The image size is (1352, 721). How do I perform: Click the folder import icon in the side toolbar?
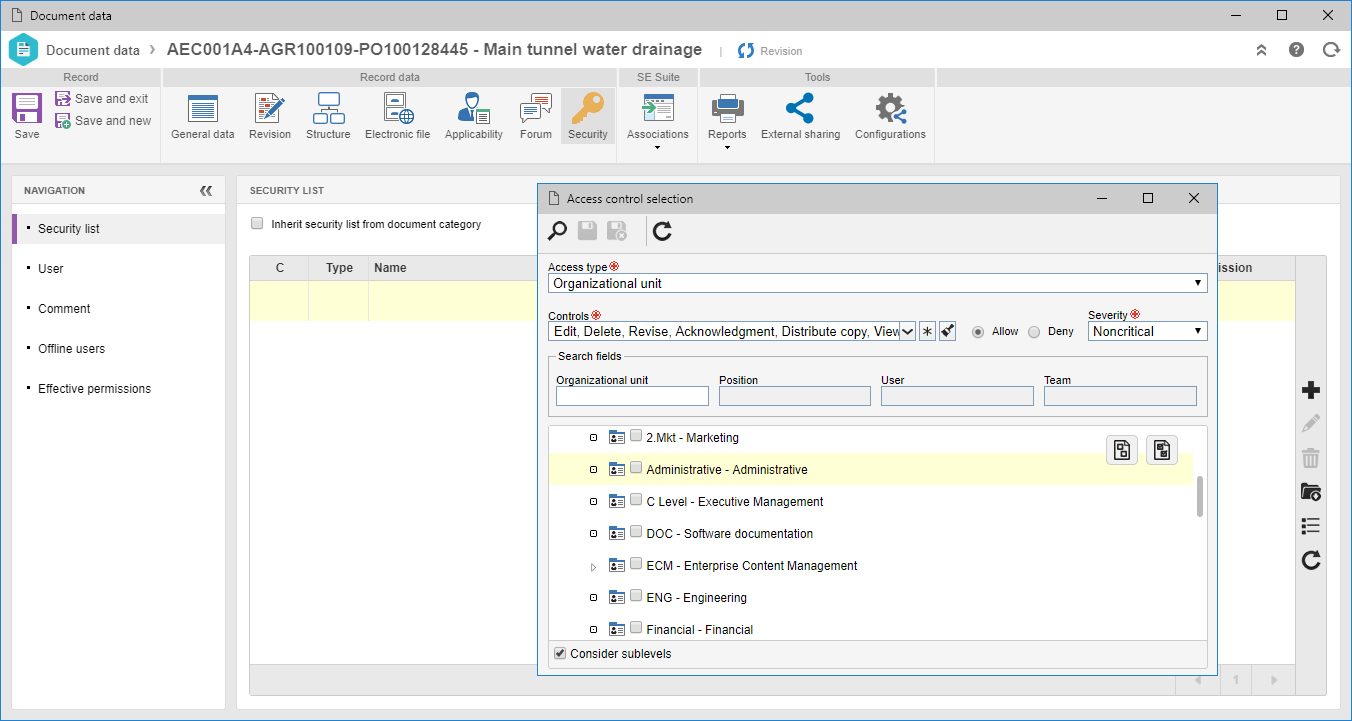1311,492
